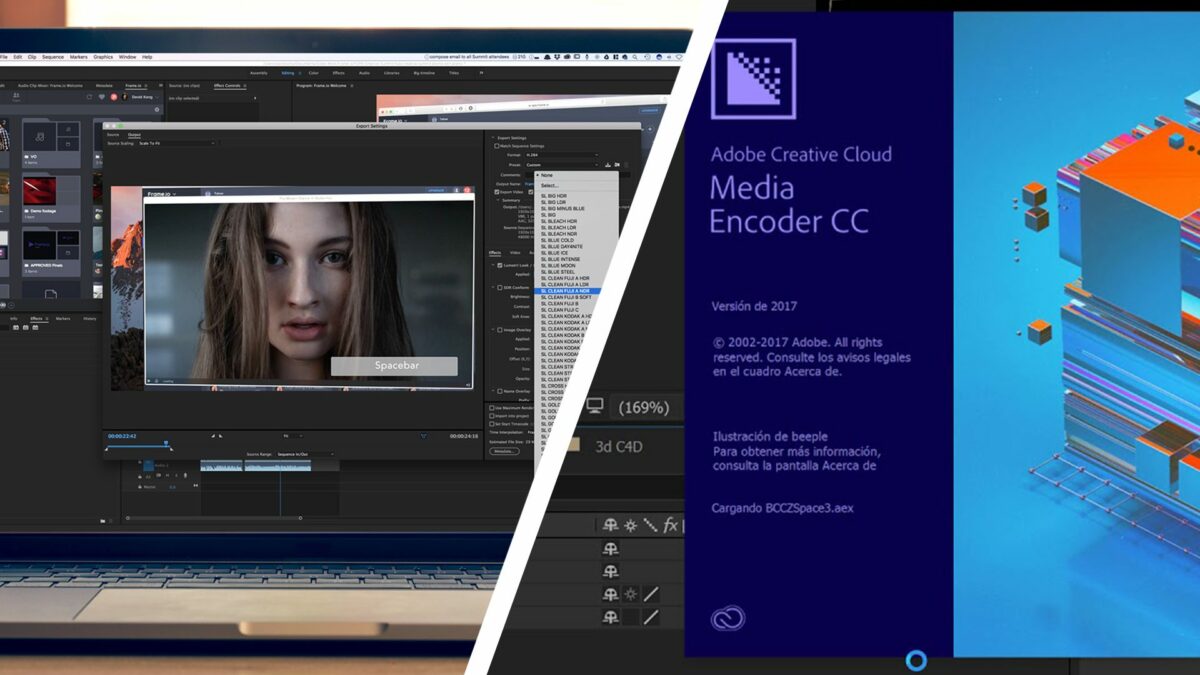The height and width of the screenshot is (675, 1200).
Task: Switch to the Output tab in Export Settings
Action: coord(134,135)
